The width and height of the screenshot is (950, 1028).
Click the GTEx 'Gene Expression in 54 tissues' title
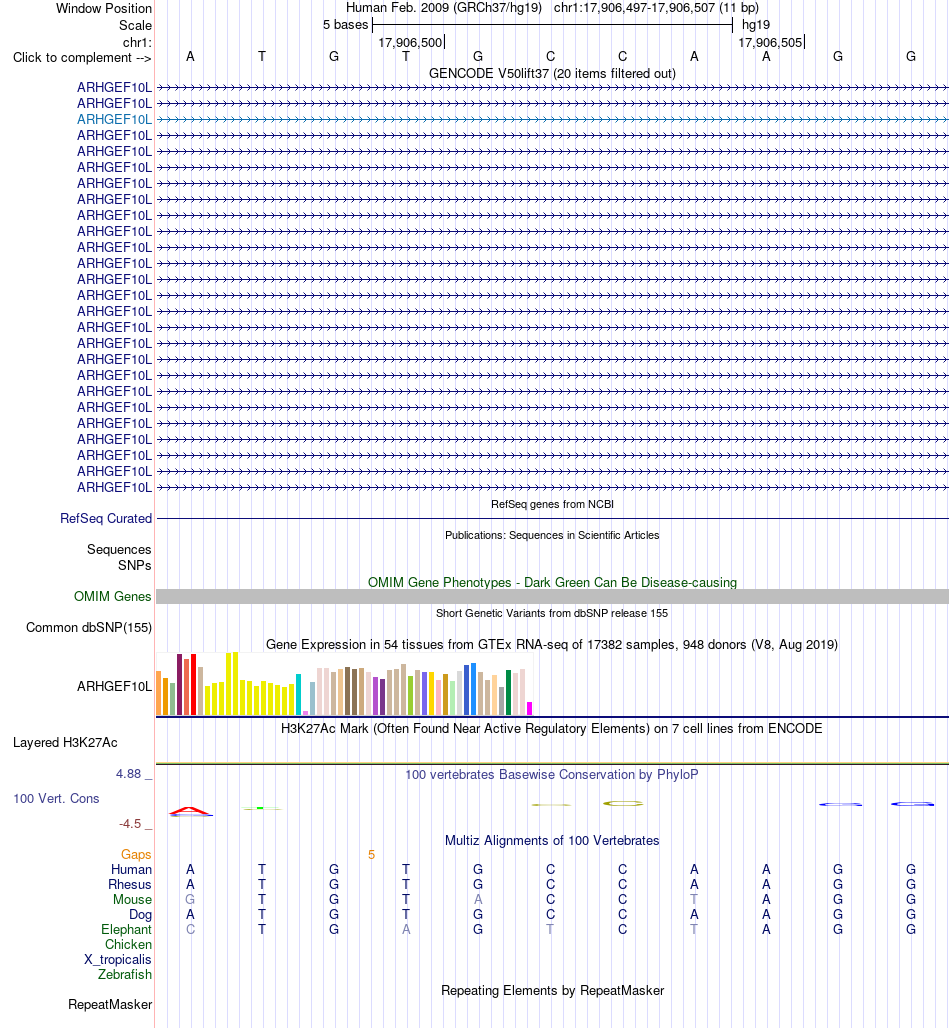[552, 644]
